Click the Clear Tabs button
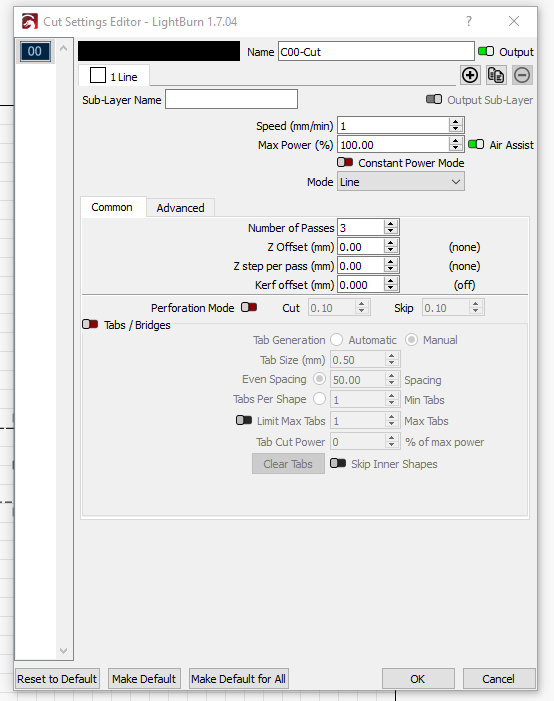 click(288, 464)
